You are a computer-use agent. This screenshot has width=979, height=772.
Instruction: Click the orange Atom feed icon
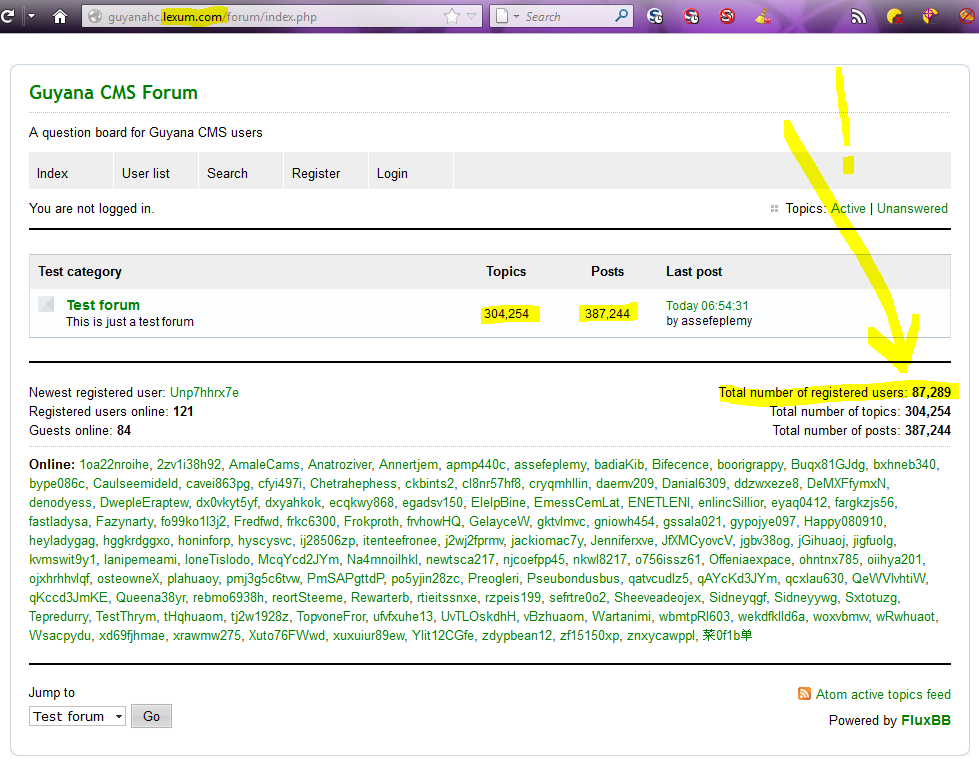804,694
